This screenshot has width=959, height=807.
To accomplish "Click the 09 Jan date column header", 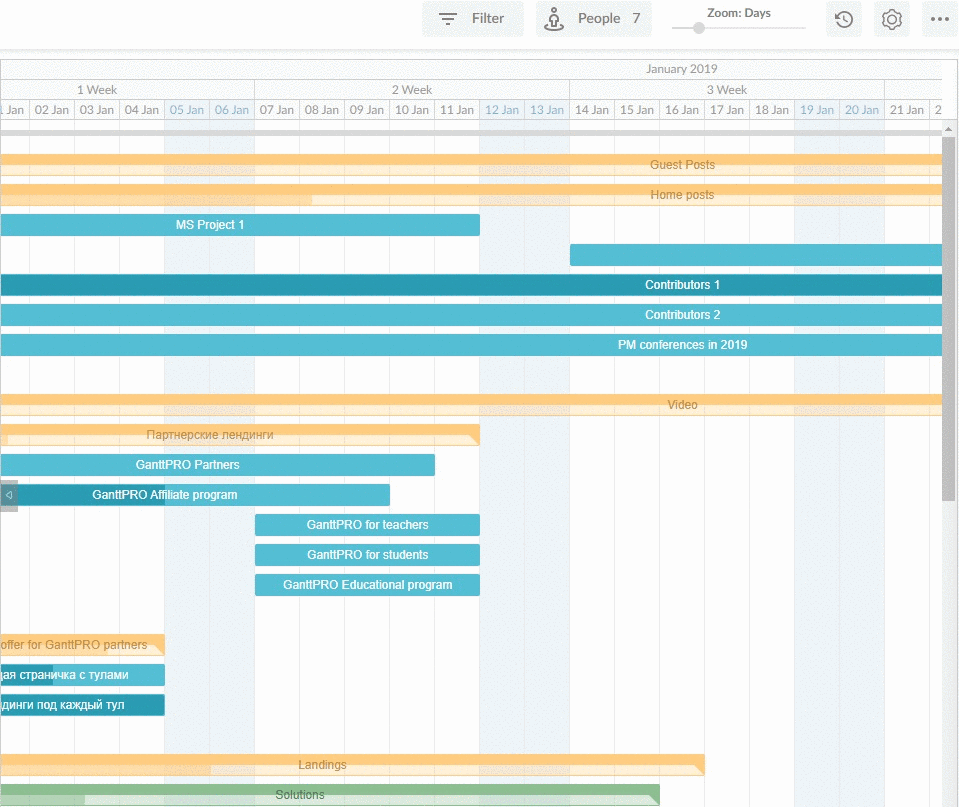I will pyautogui.click(x=367, y=110).
